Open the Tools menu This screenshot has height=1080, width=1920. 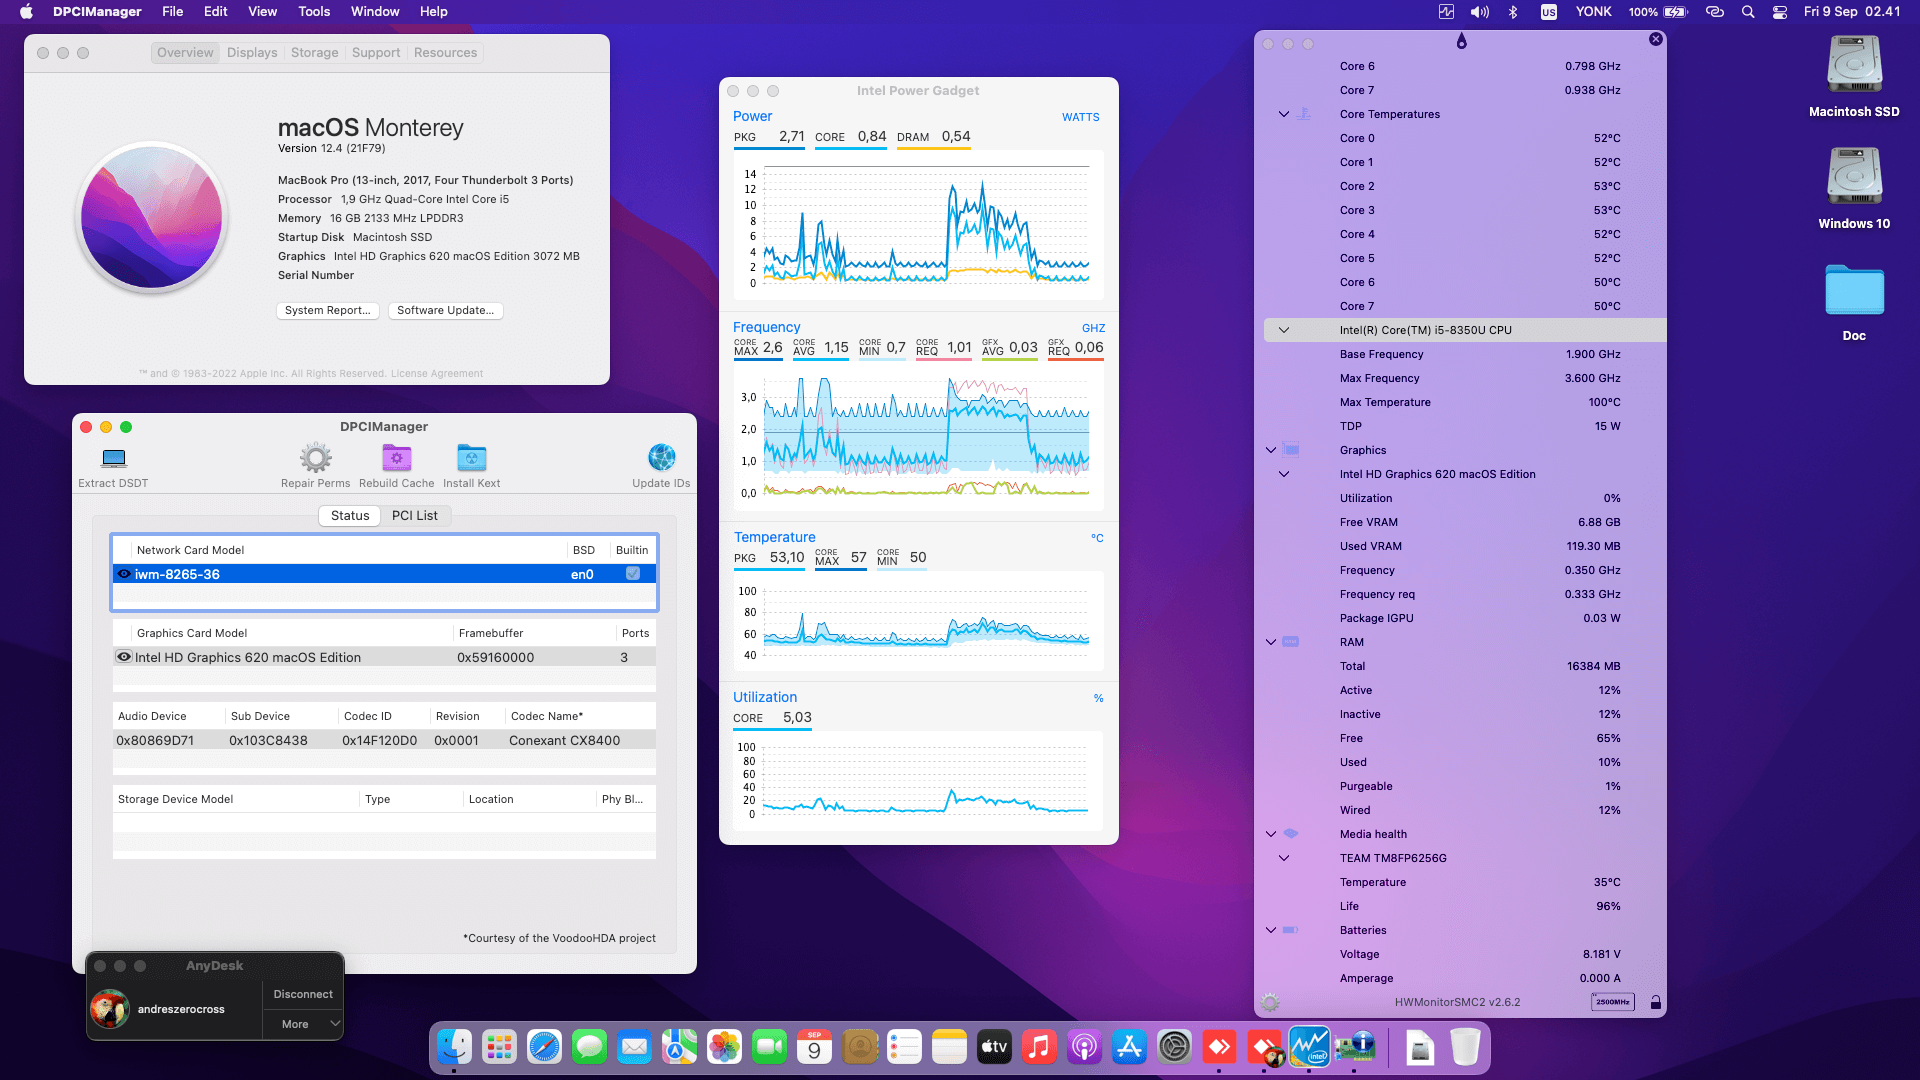tap(314, 12)
